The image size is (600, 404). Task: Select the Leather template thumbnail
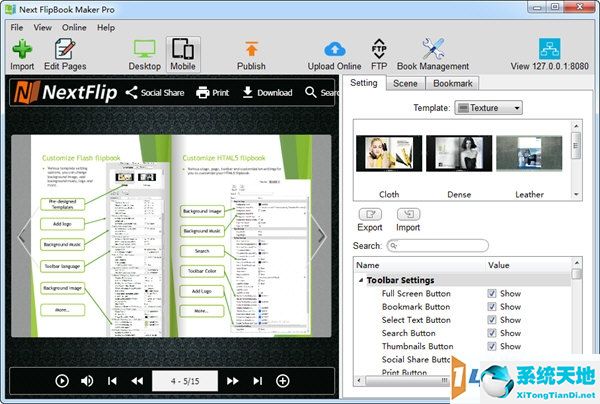(x=529, y=153)
